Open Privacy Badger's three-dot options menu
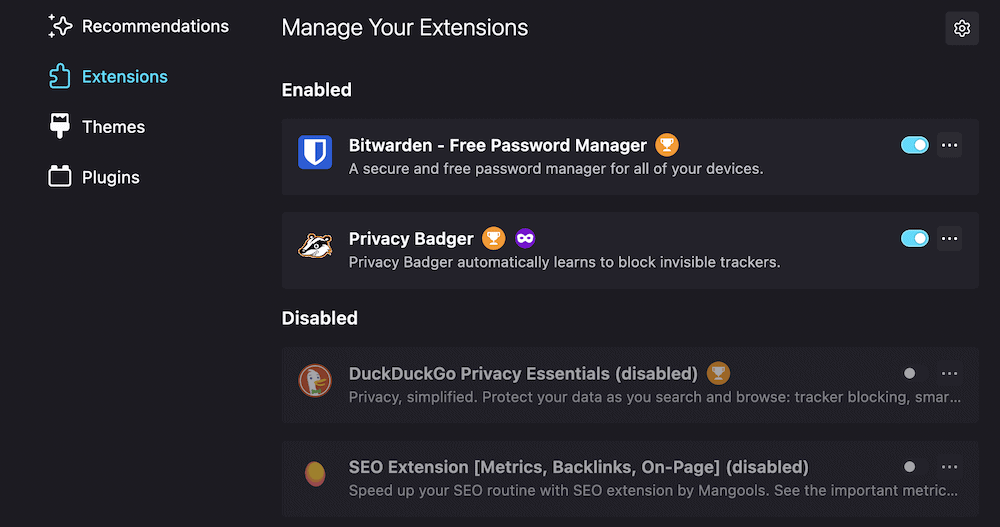The height and width of the screenshot is (527, 1000). [x=950, y=238]
